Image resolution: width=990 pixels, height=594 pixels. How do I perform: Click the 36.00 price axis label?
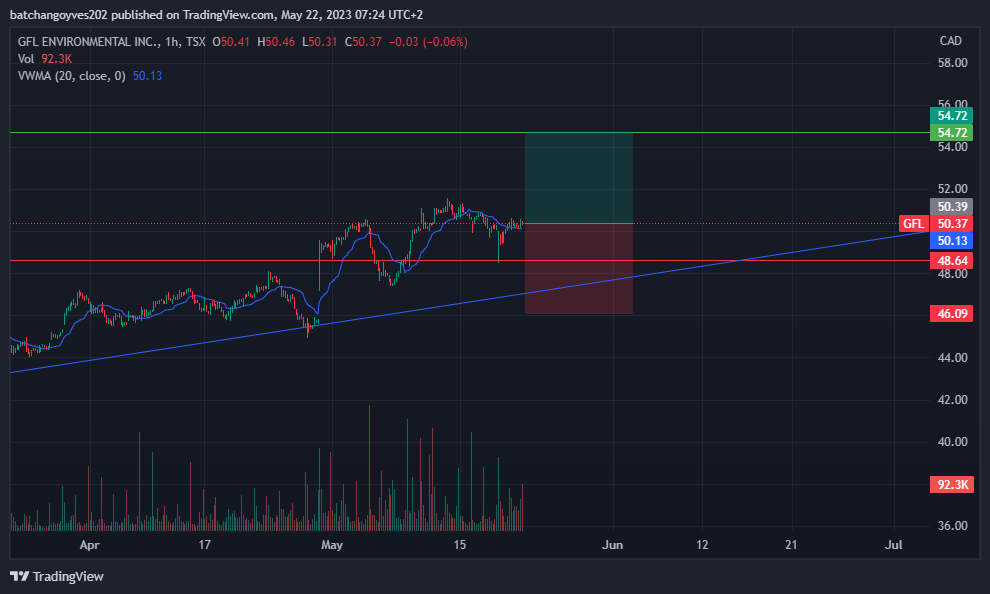click(x=952, y=525)
